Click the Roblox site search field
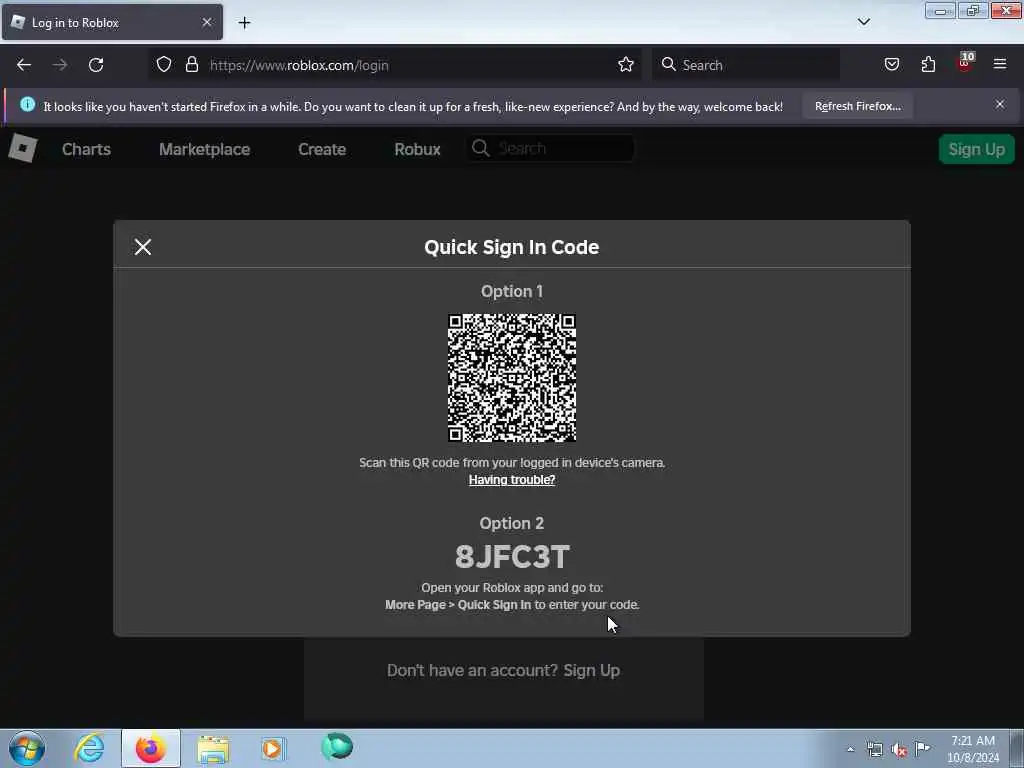1024x768 pixels. coord(550,148)
